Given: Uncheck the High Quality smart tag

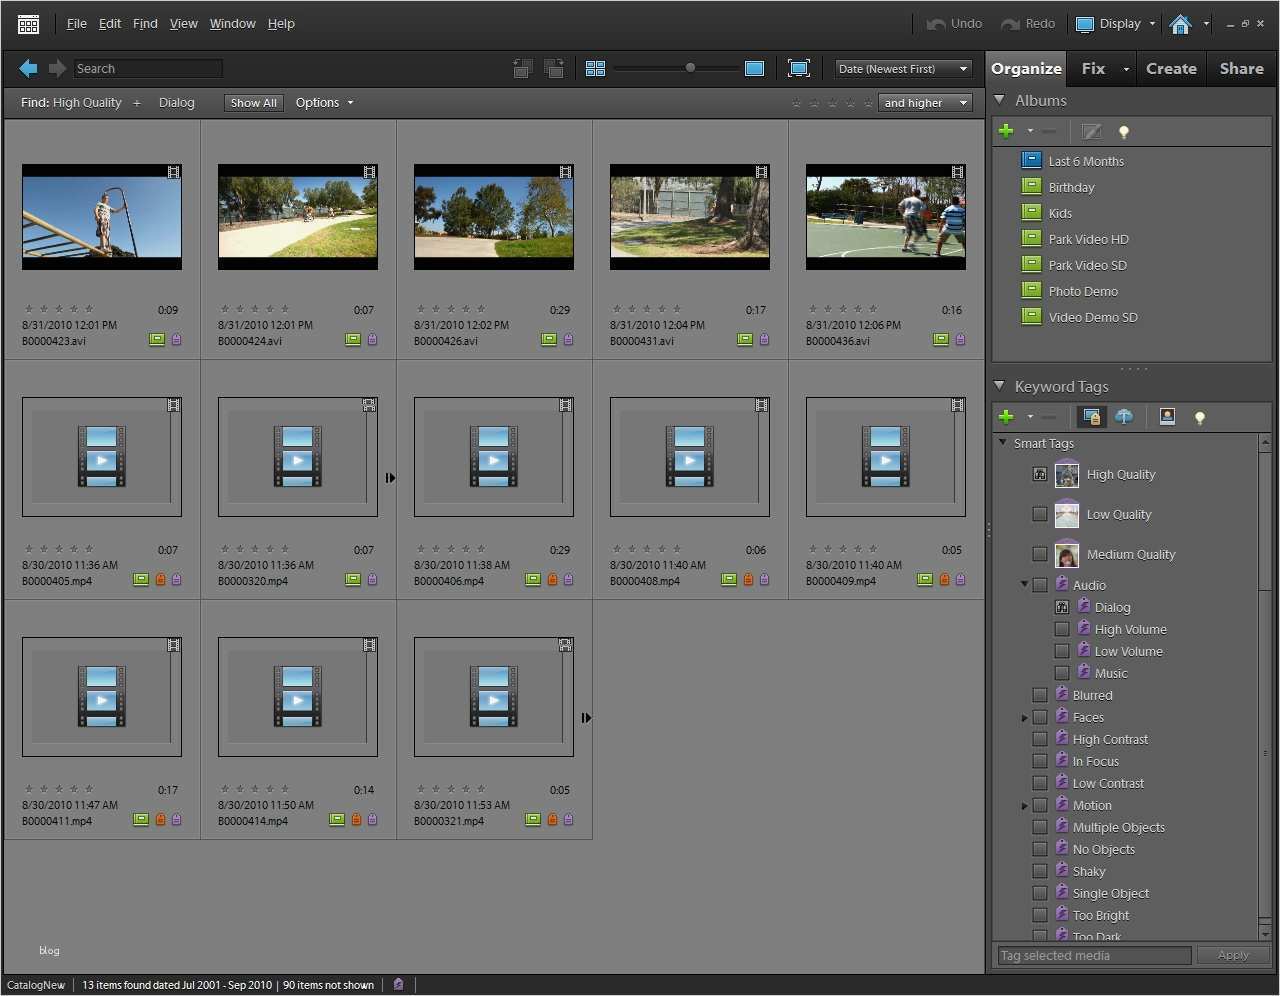Looking at the screenshot, I should click(x=1040, y=474).
